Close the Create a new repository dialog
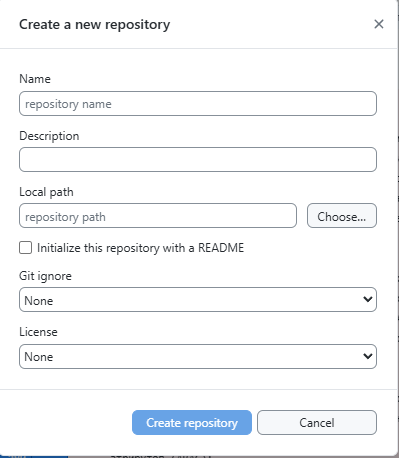399x458 pixels. 379,24
